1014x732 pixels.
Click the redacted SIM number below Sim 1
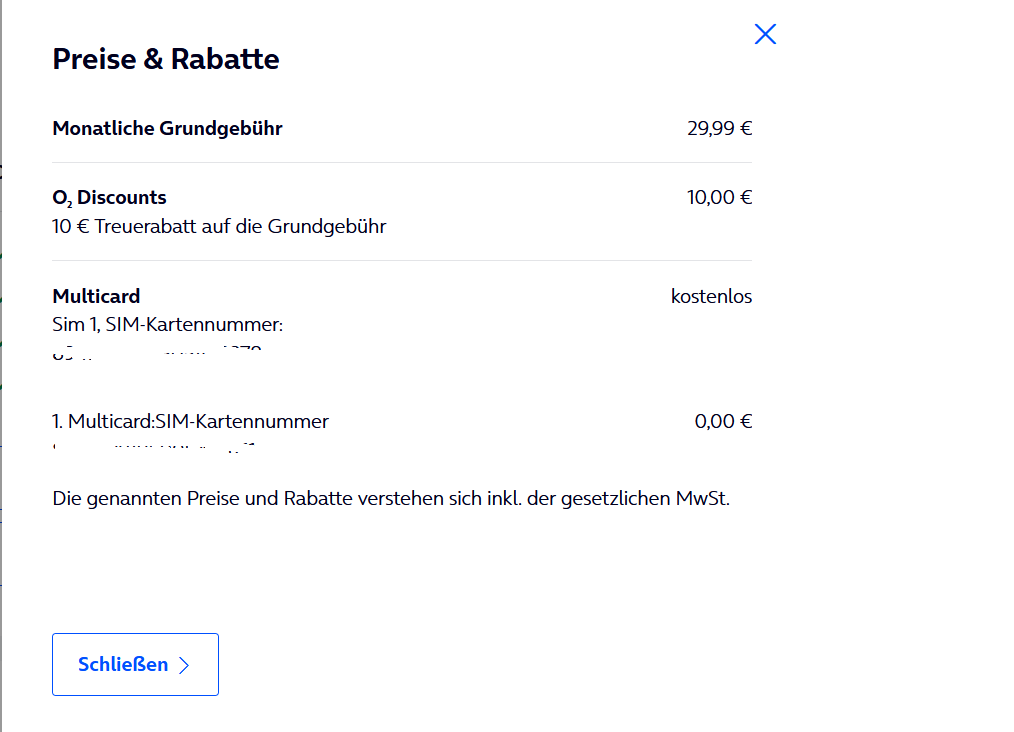157,352
